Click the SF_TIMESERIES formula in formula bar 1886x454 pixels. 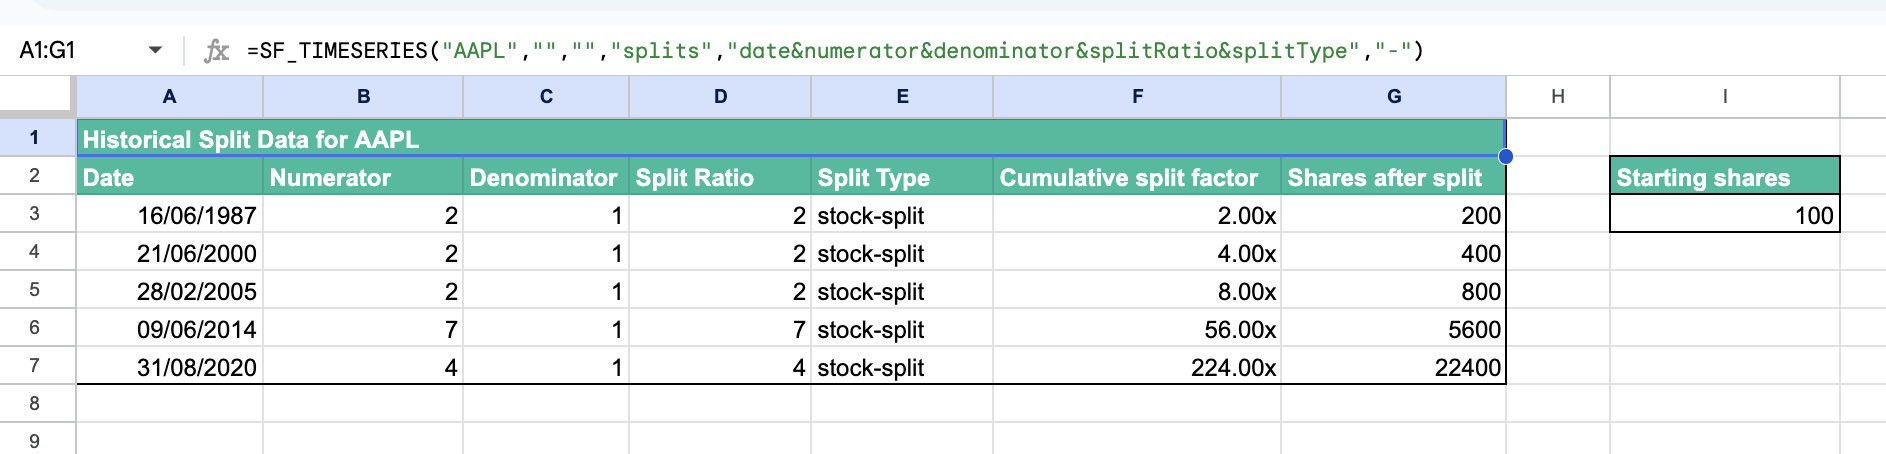(x=835, y=50)
